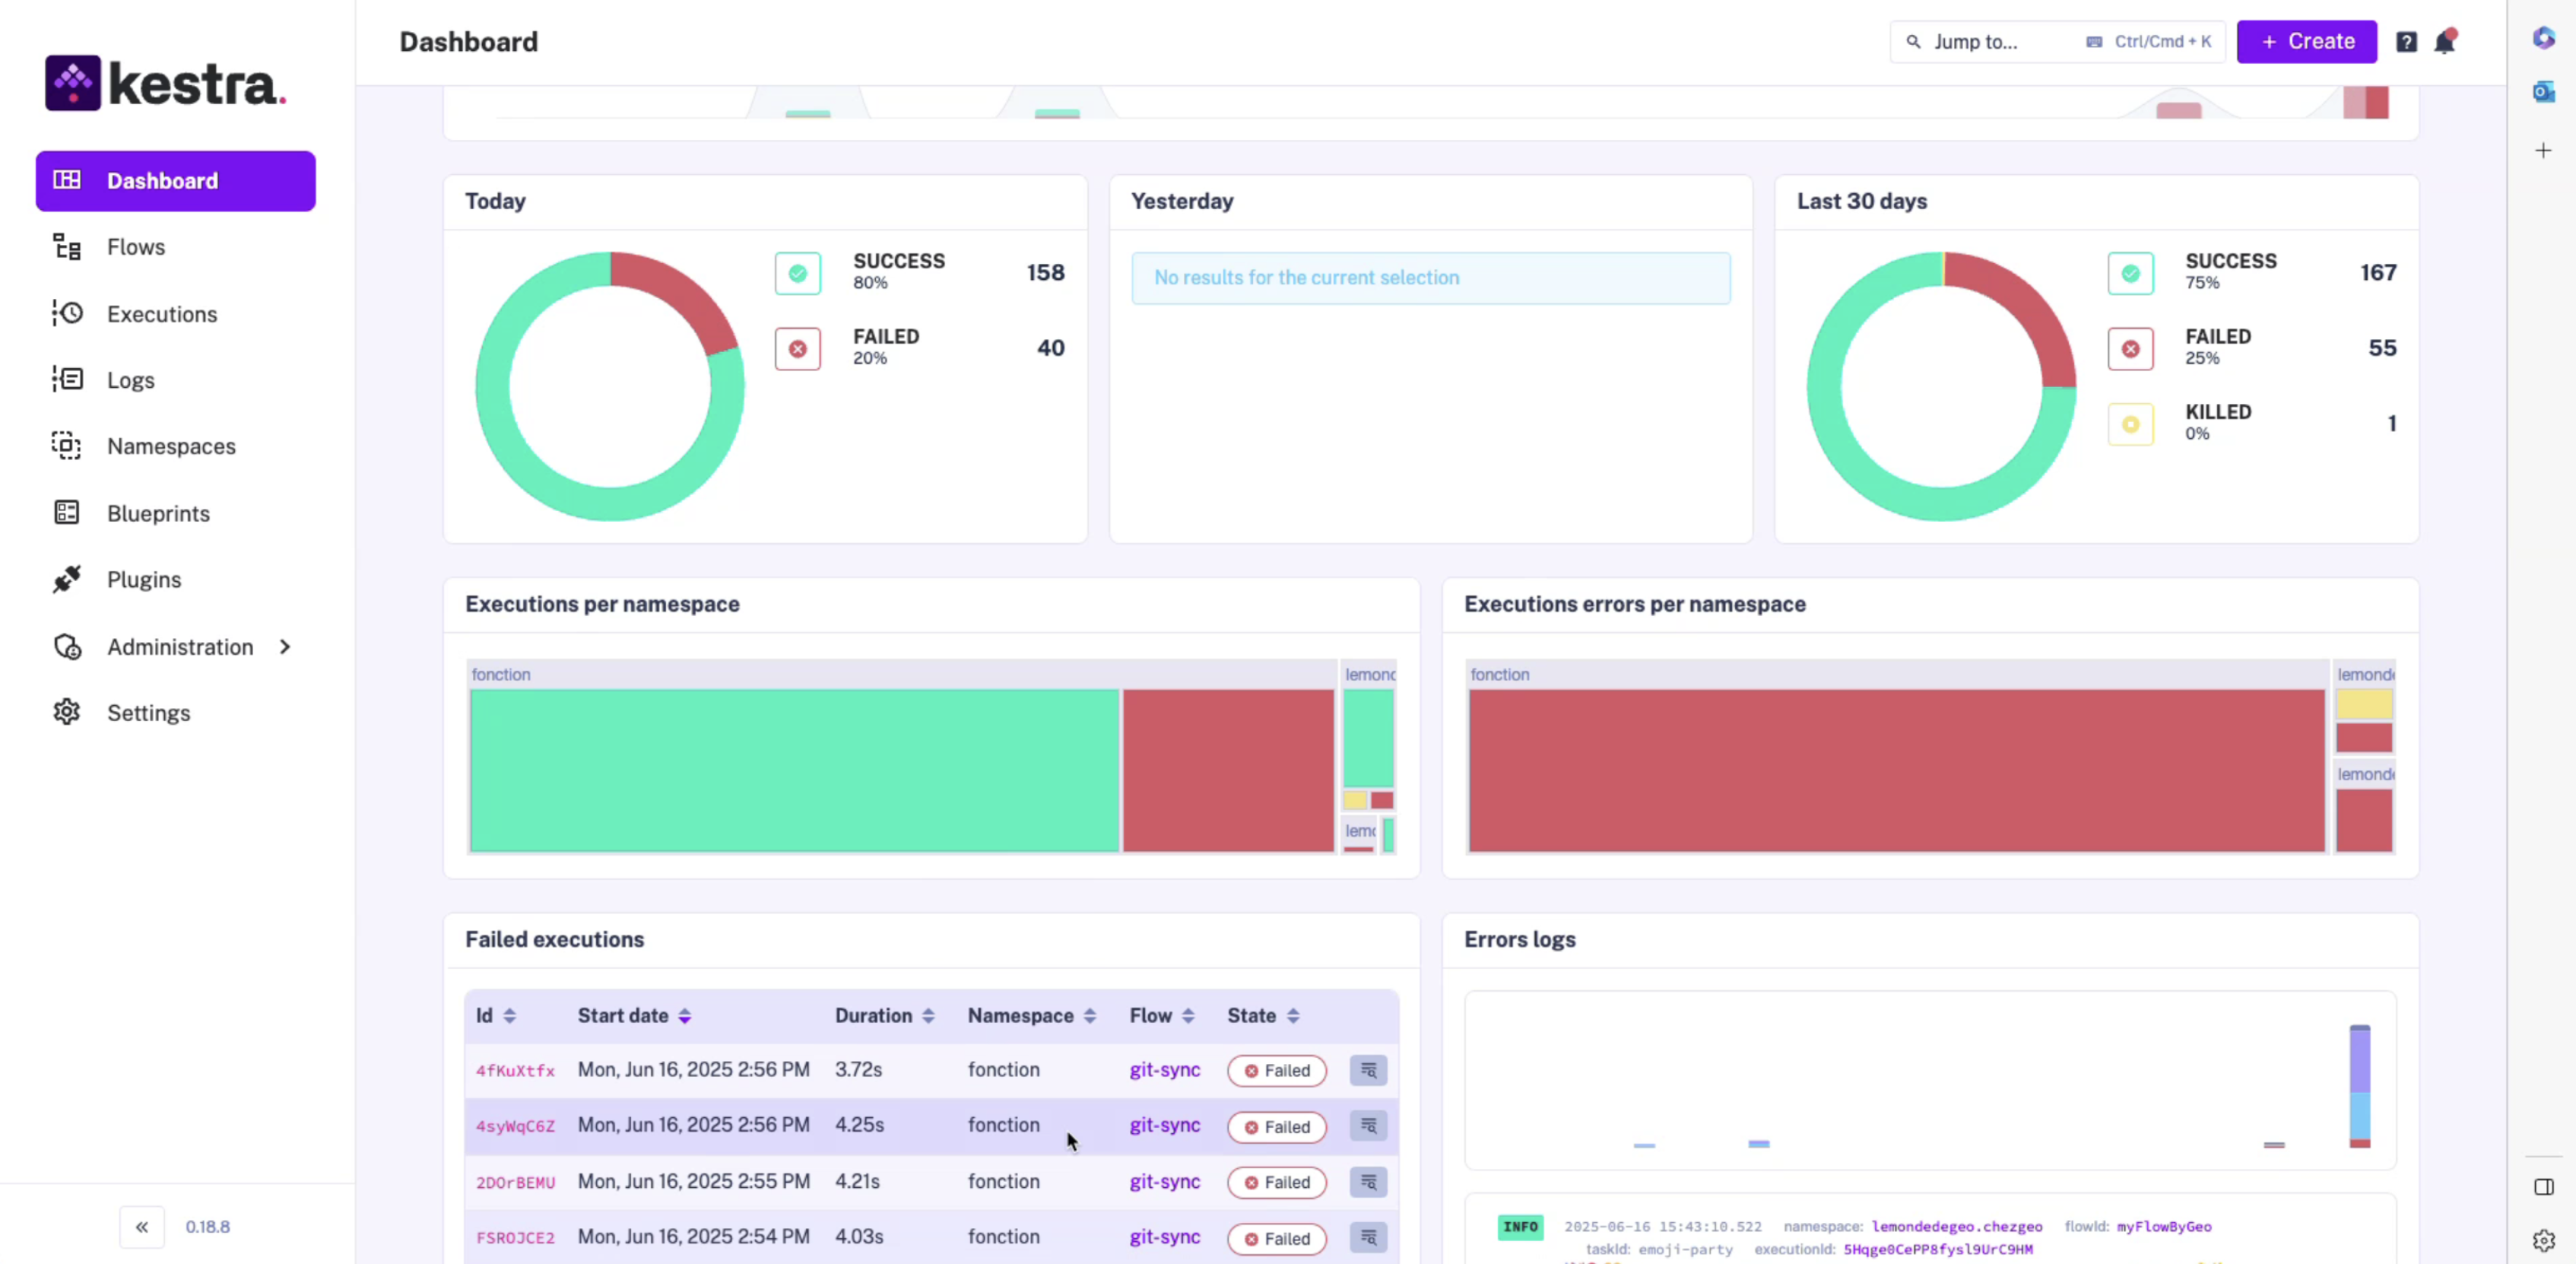Open logs icon for execution 4fKuXtfx
Screen dimensions: 2576x1264
(1368, 1070)
